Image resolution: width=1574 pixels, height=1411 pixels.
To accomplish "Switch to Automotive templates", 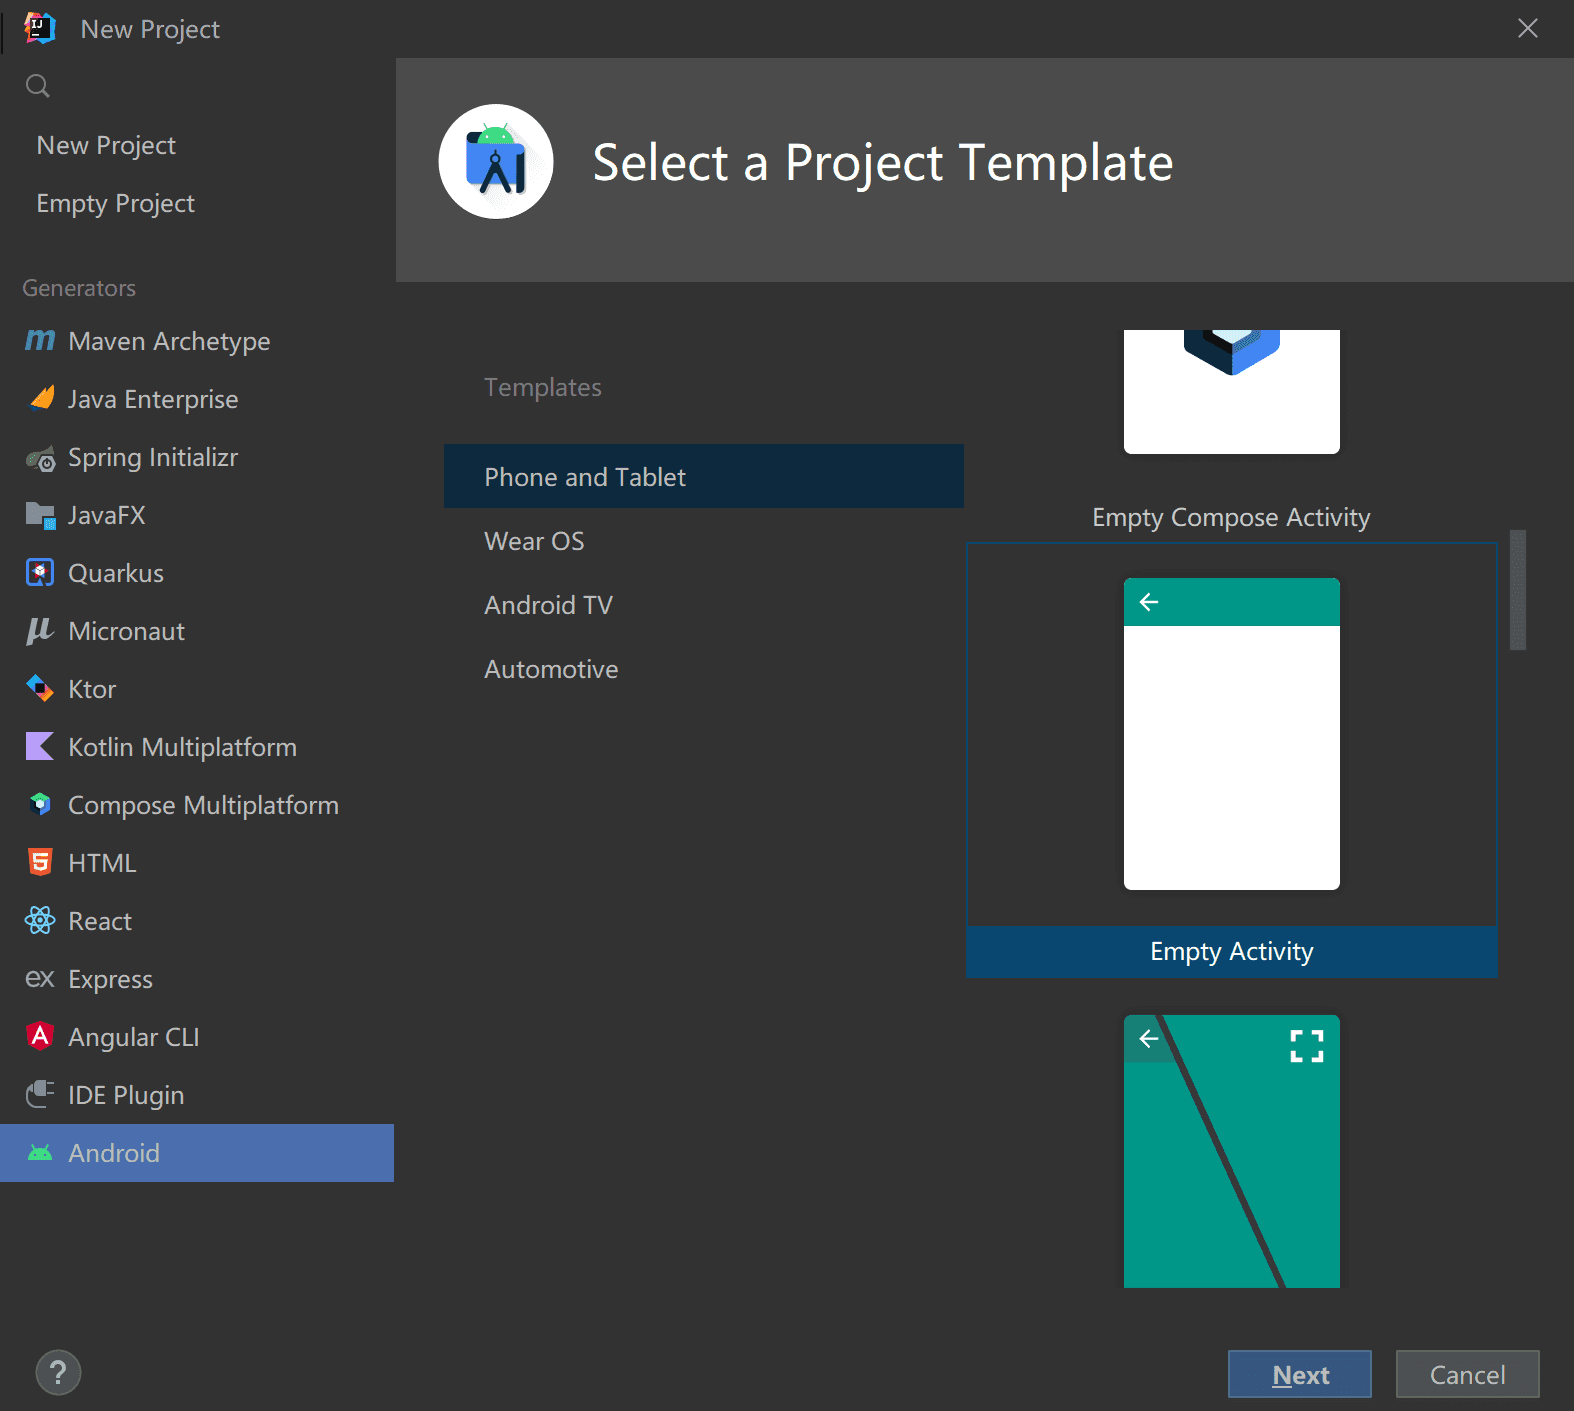I will coord(704,669).
